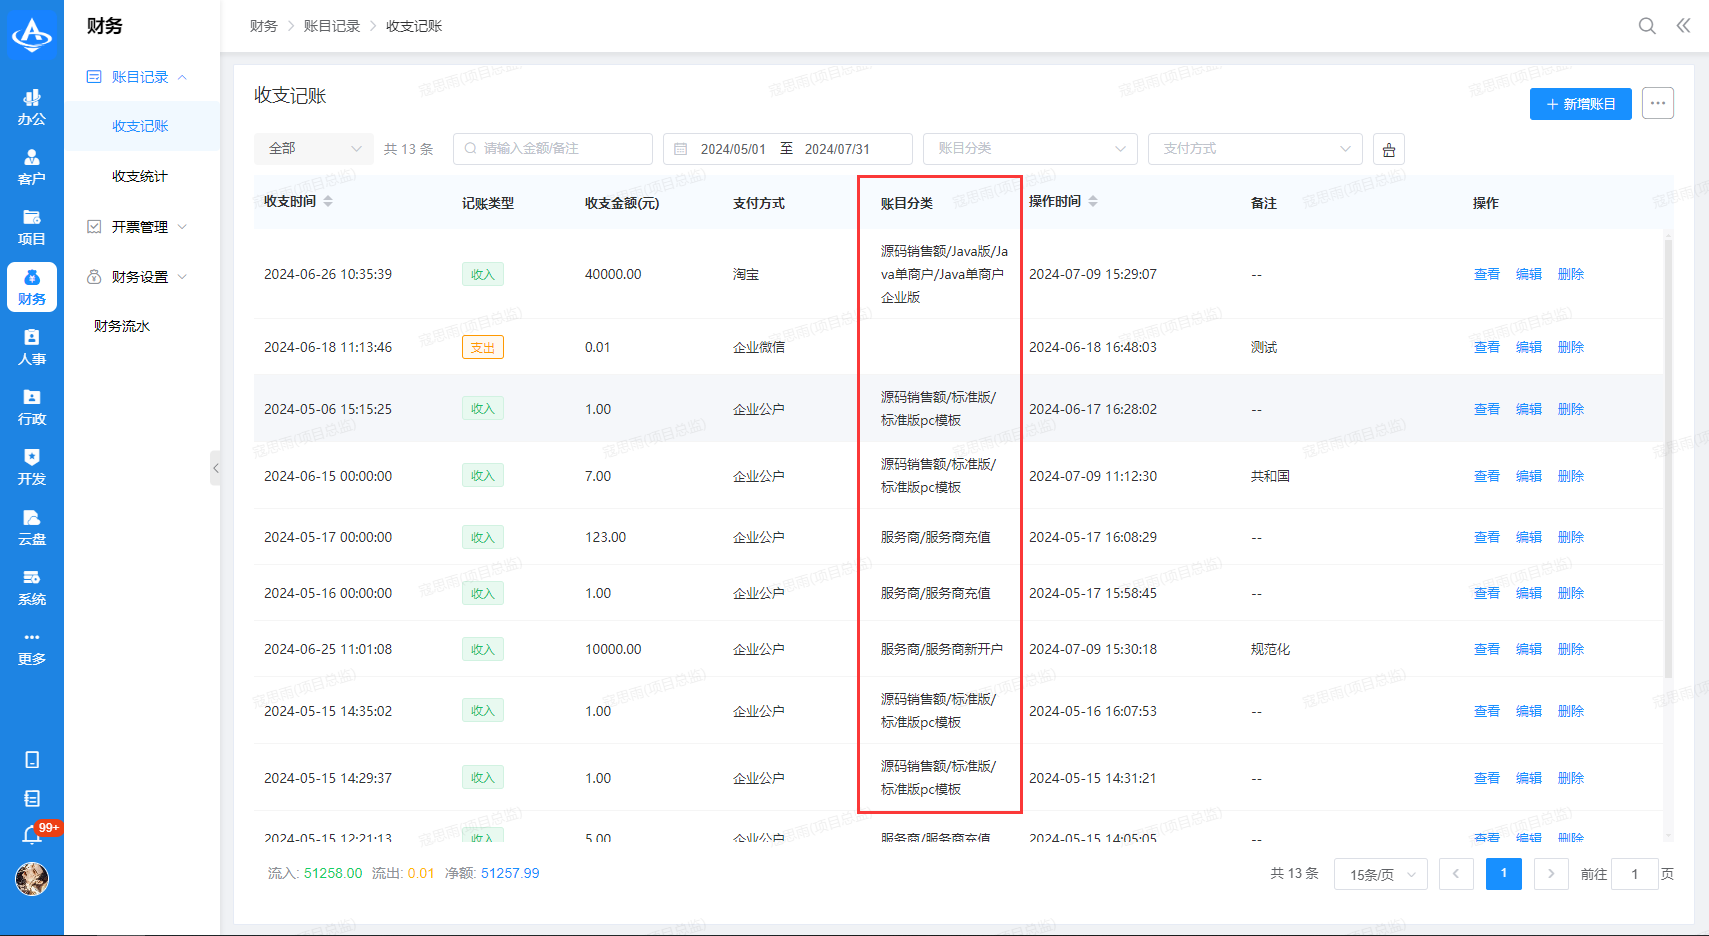Open notifications bell with 99+ badge
This screenshot has width=1709, height=936.
[x=32, y=835]
